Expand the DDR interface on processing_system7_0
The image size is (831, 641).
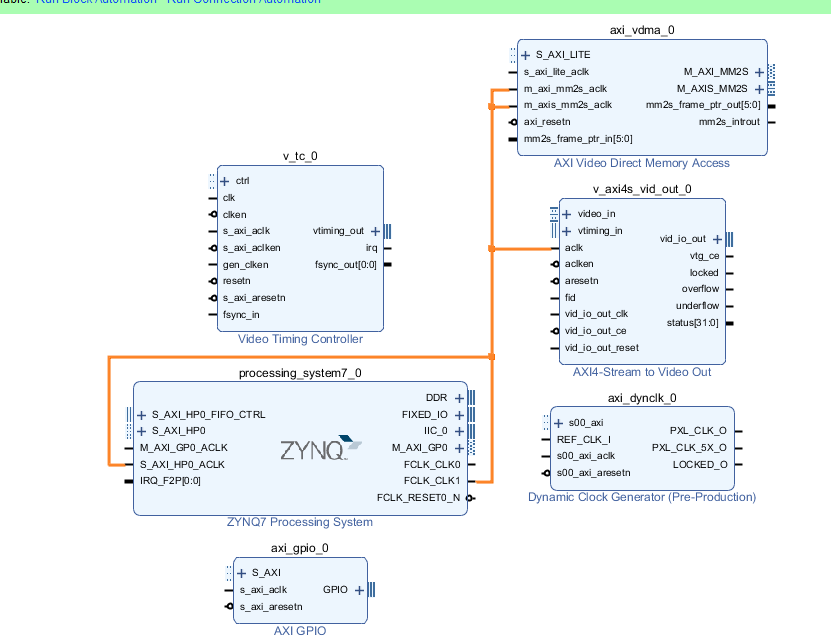click(459, 398)
